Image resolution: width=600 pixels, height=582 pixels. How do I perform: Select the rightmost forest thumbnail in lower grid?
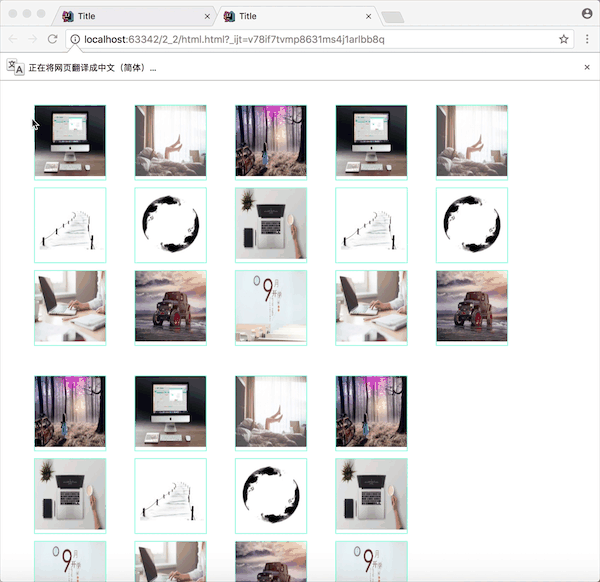[371, 411]
